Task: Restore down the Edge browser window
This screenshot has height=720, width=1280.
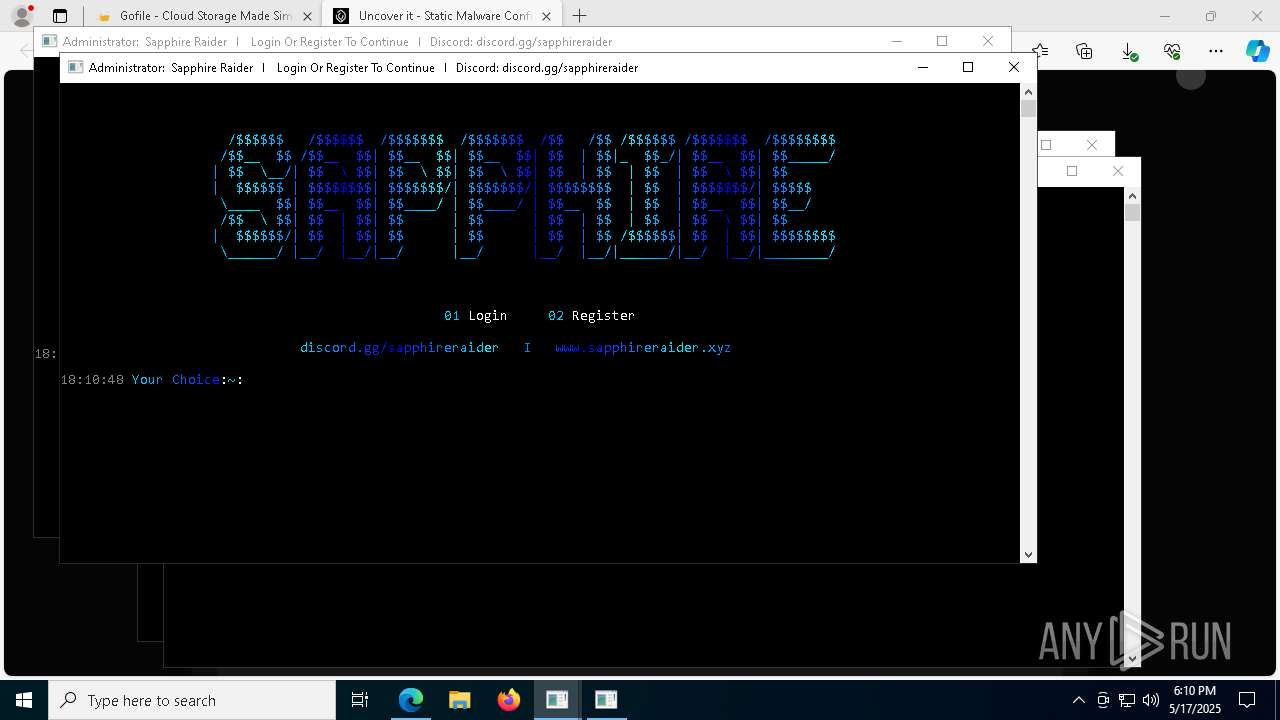Action: coord(1211,16)
